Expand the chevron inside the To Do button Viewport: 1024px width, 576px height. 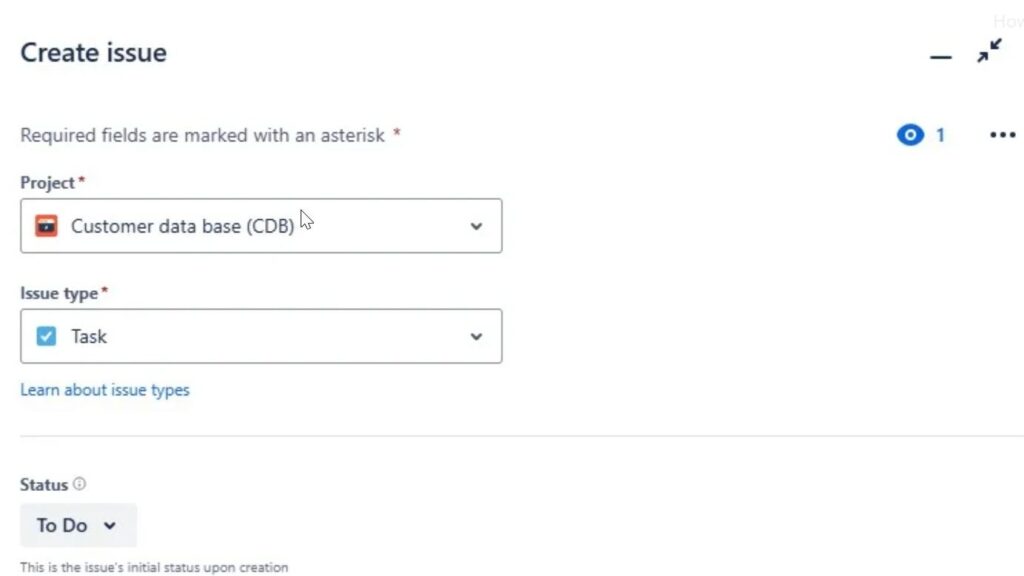tap(110, 525)
